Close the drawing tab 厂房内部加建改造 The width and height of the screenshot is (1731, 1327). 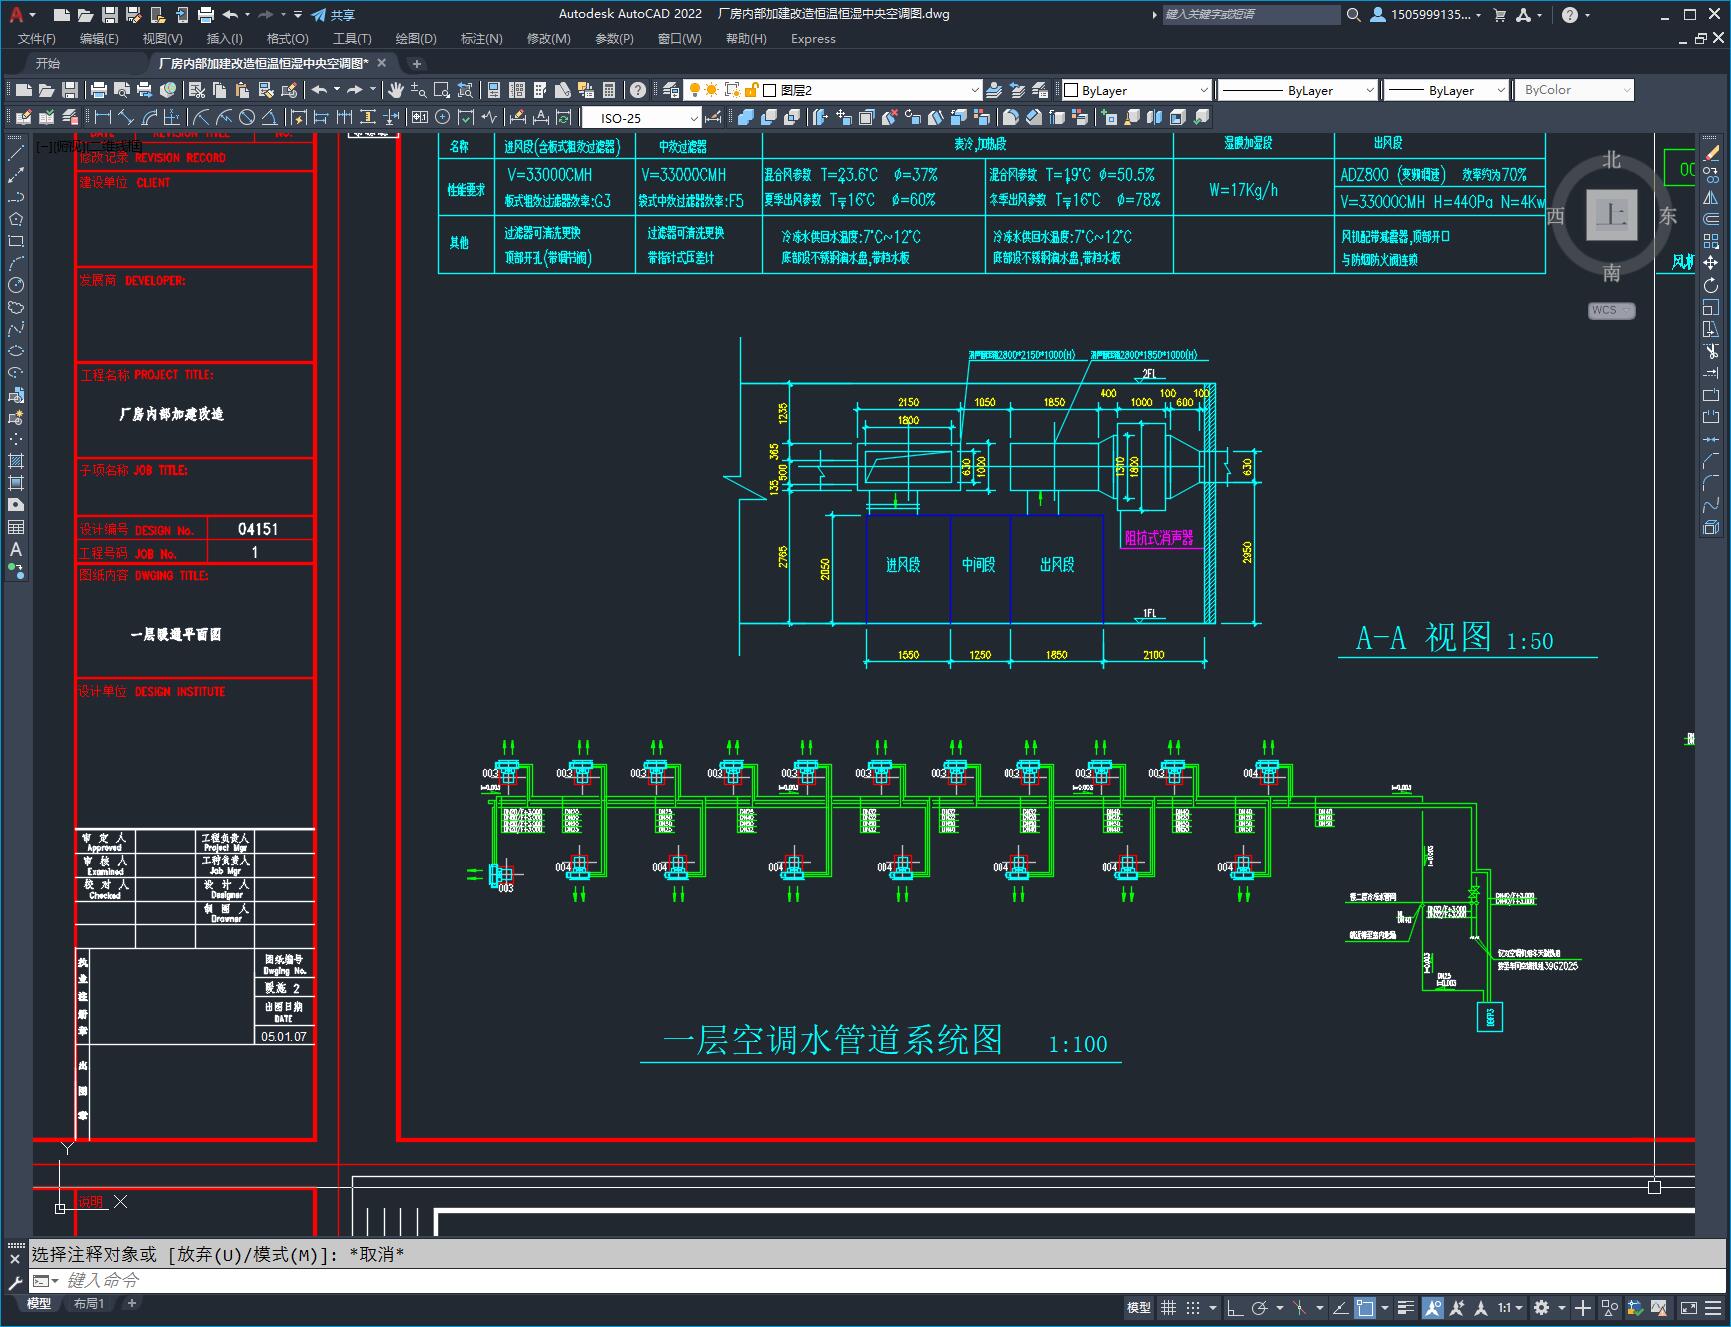tap(381, 63)
